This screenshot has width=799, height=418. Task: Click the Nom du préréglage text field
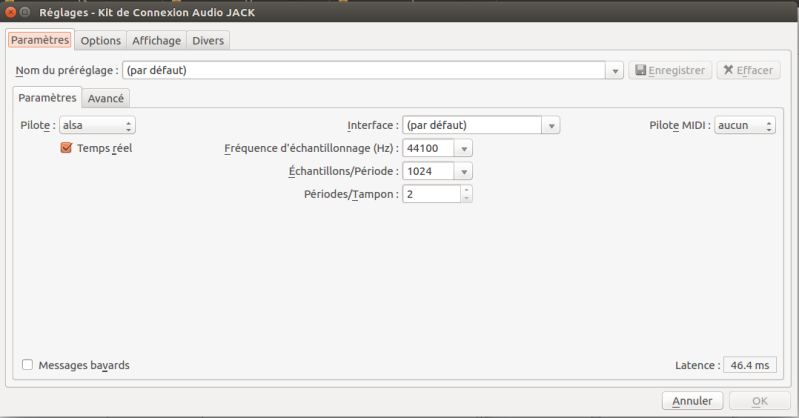tap(364, 70)
